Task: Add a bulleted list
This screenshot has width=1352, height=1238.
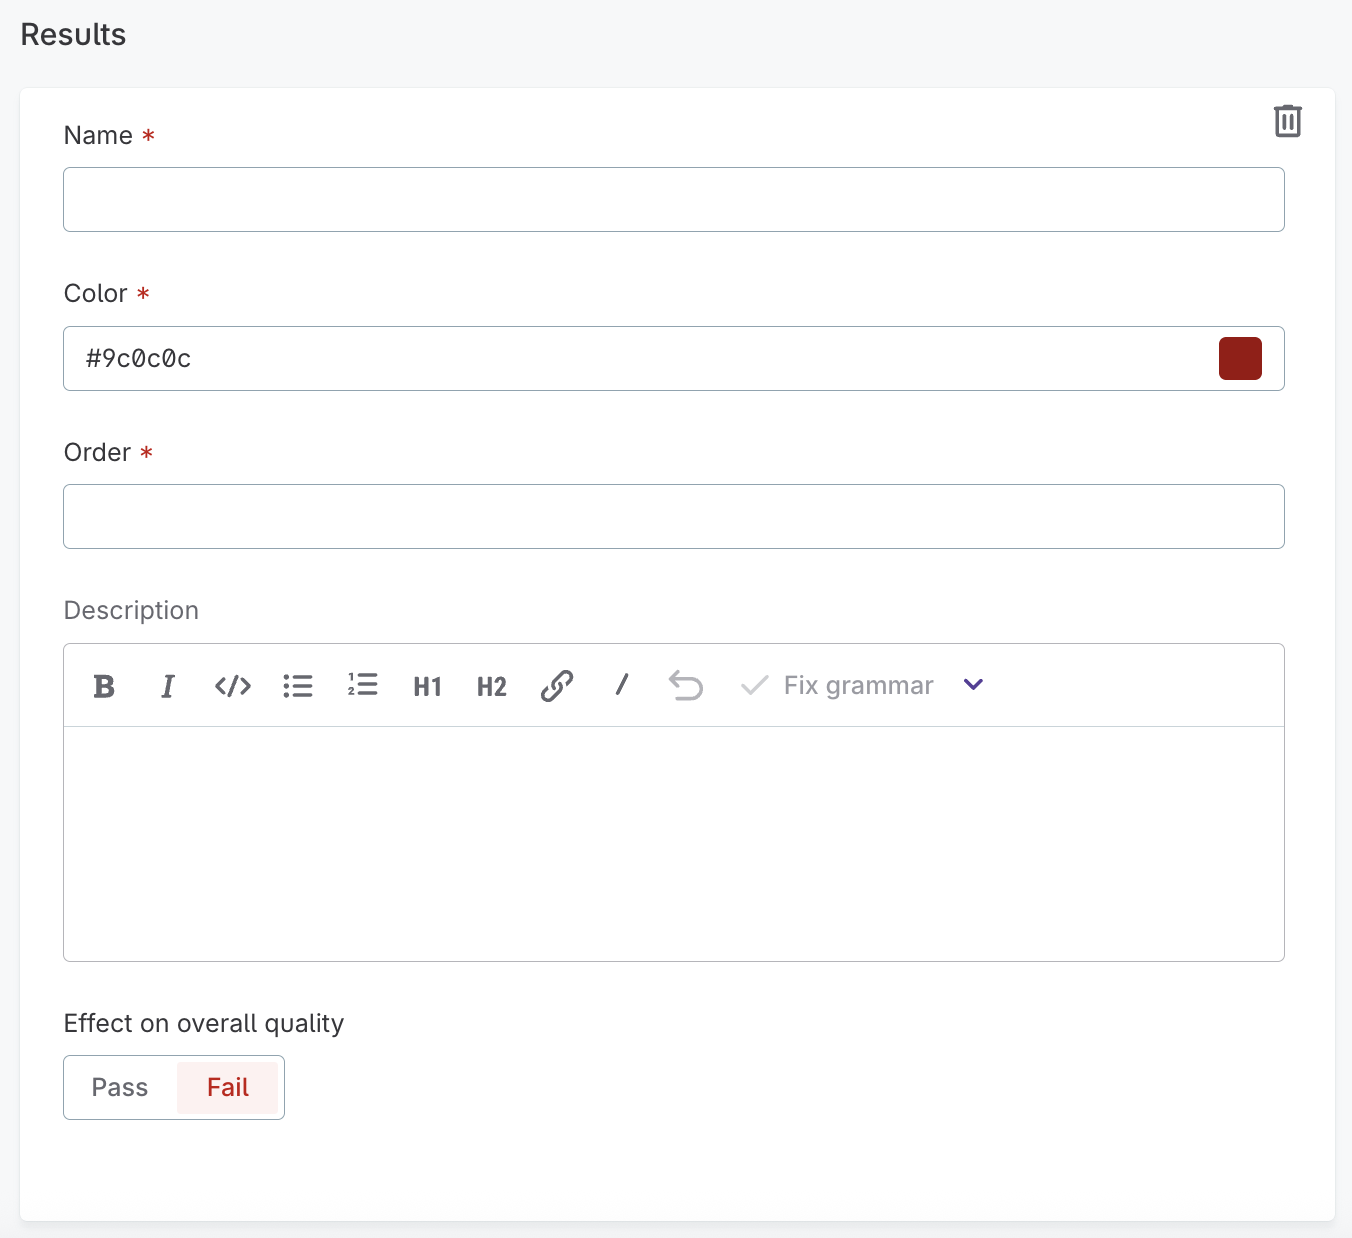Action: point(298,686)
